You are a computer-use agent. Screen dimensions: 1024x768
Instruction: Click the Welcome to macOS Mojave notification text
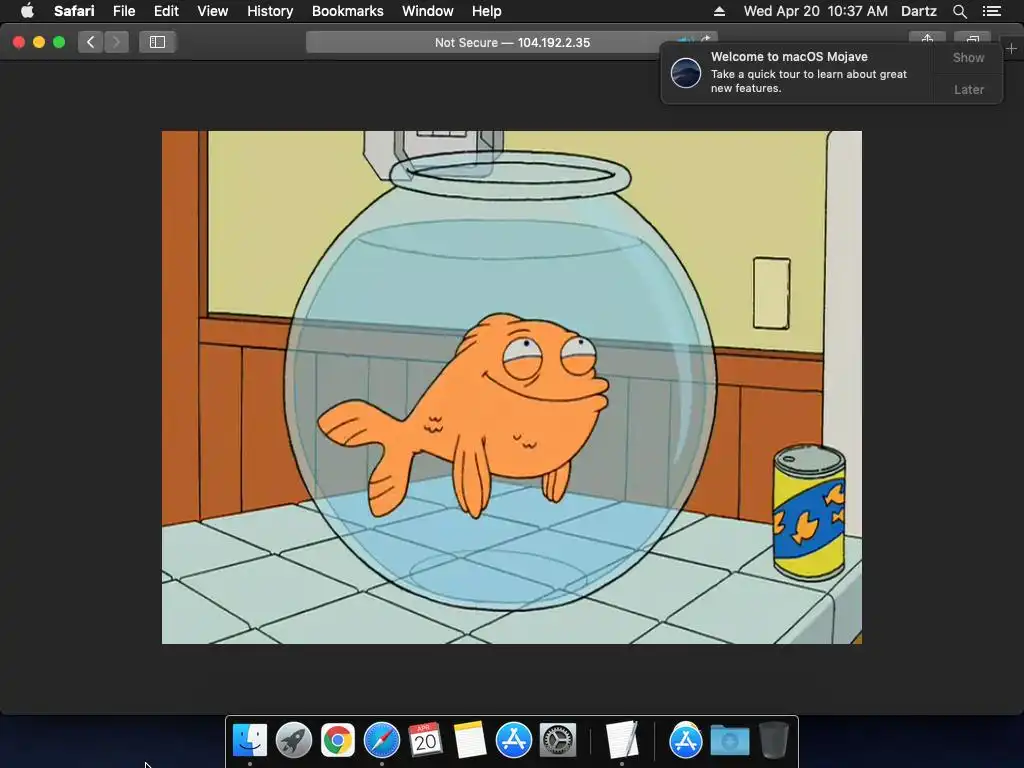coord(789,57)
